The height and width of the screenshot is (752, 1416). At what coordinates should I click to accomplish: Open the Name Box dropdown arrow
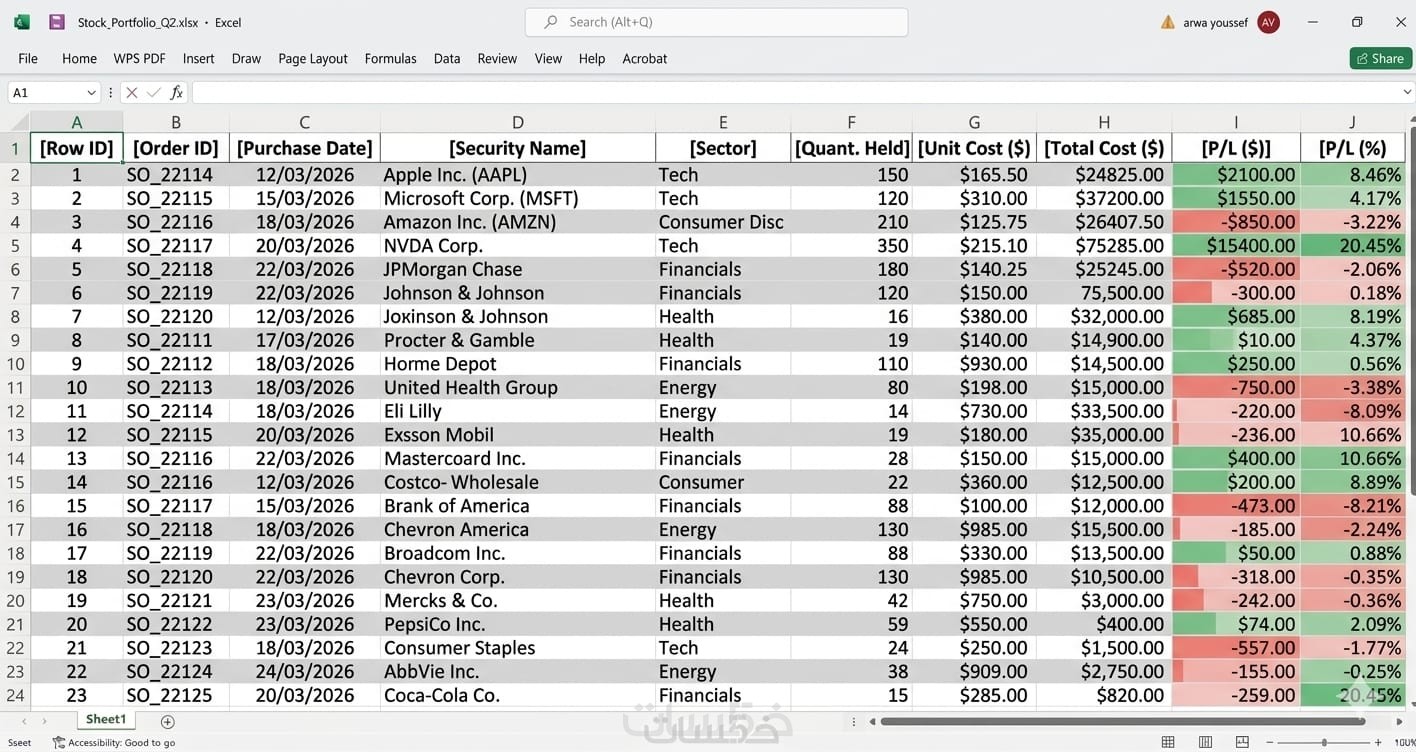click(91, 92)
